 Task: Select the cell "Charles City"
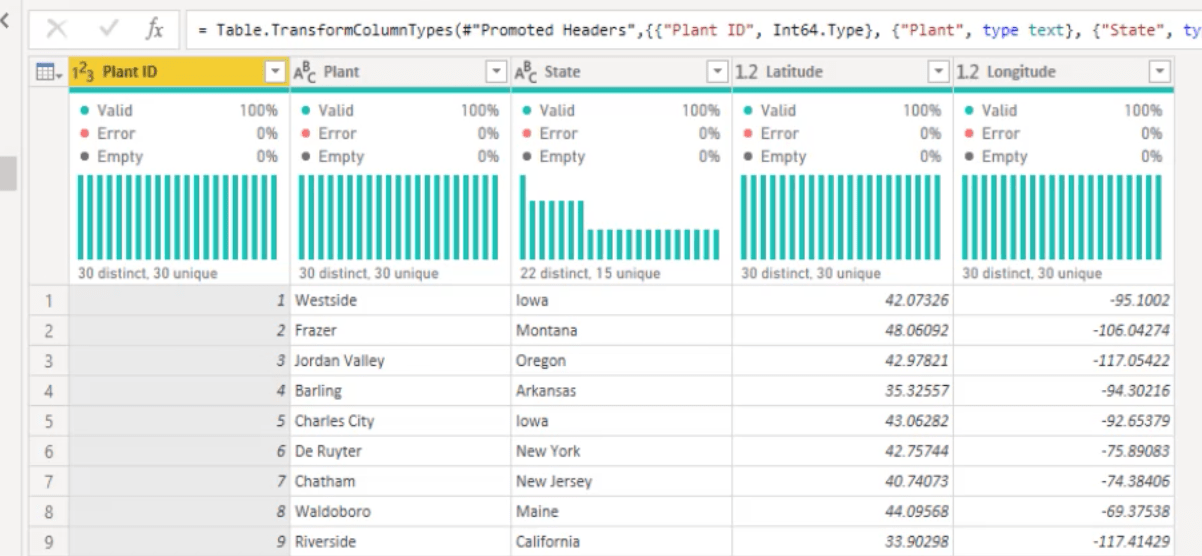[400, 421]
